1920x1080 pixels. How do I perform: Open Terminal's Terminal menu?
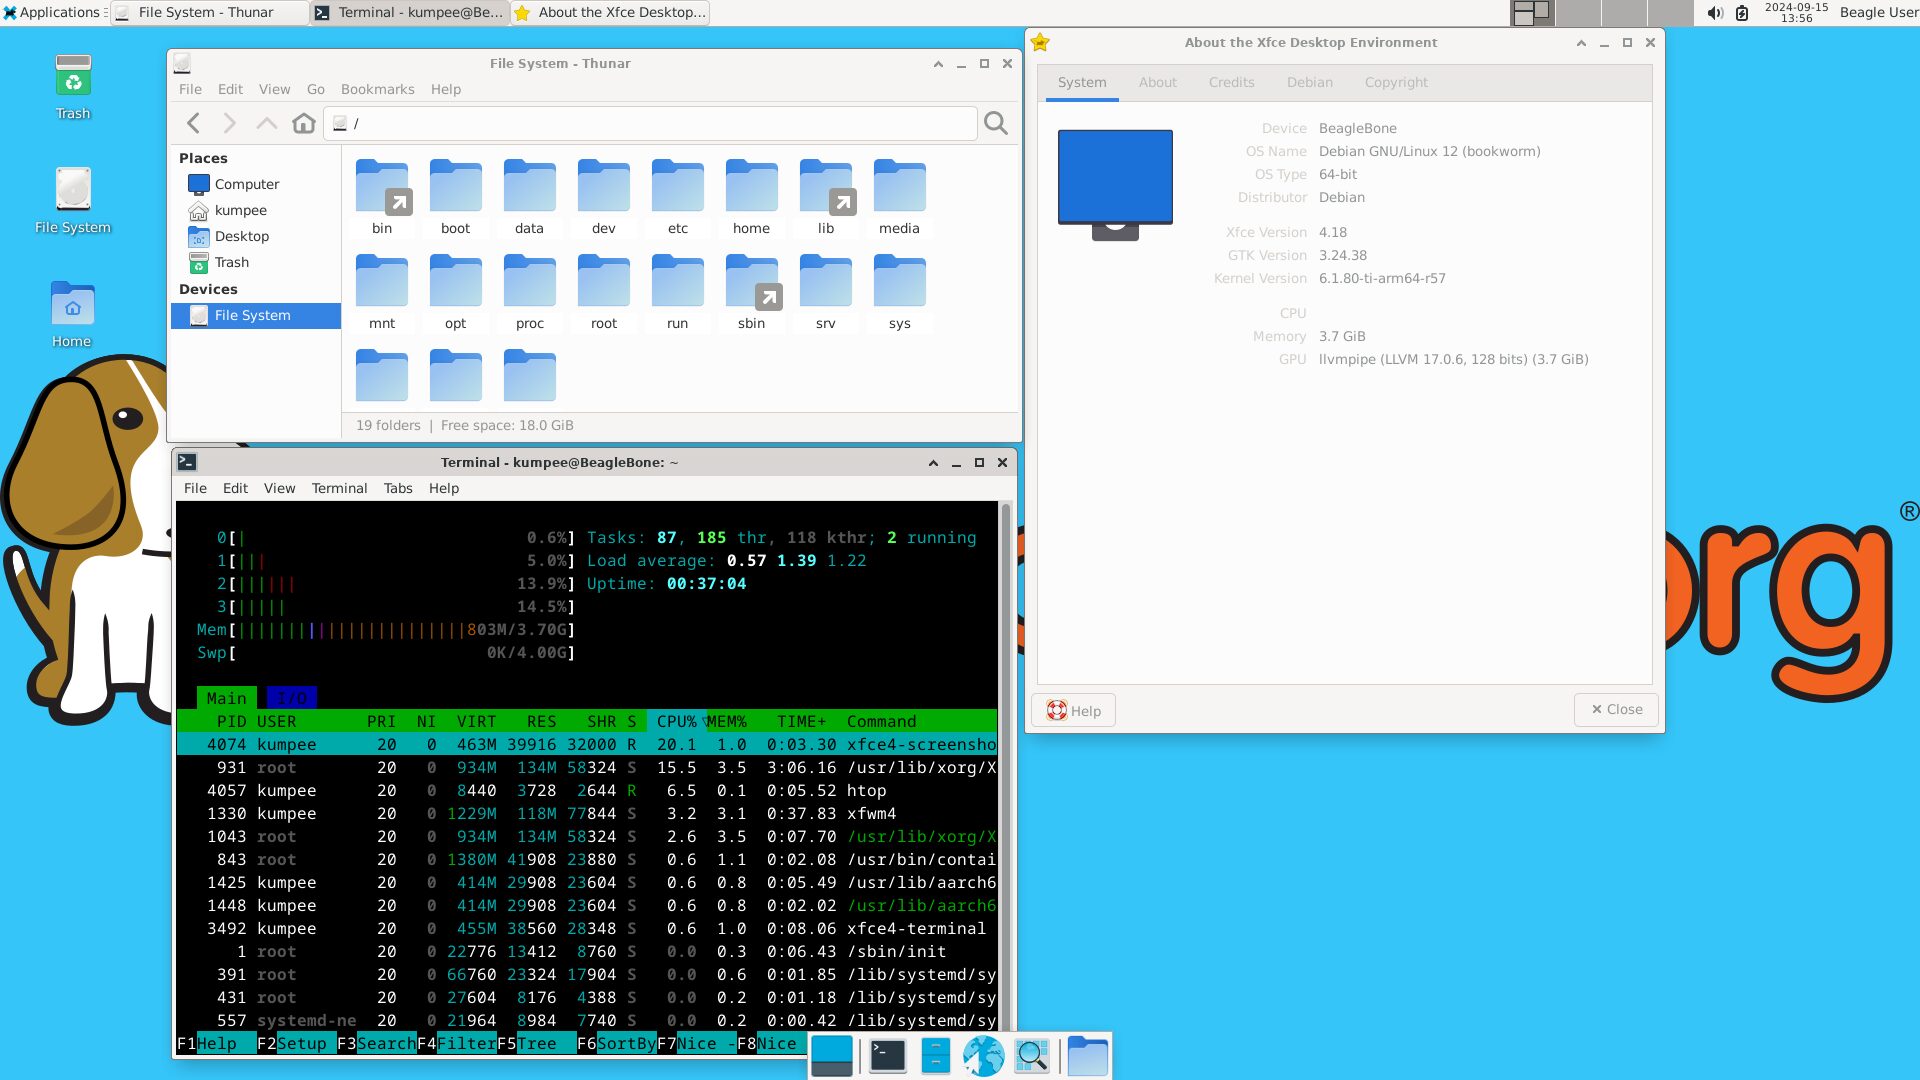pos(339,488)
